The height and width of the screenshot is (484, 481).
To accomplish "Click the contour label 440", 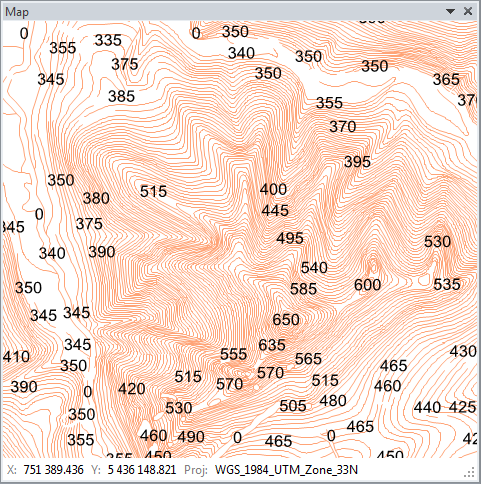I will coord(427,407).
